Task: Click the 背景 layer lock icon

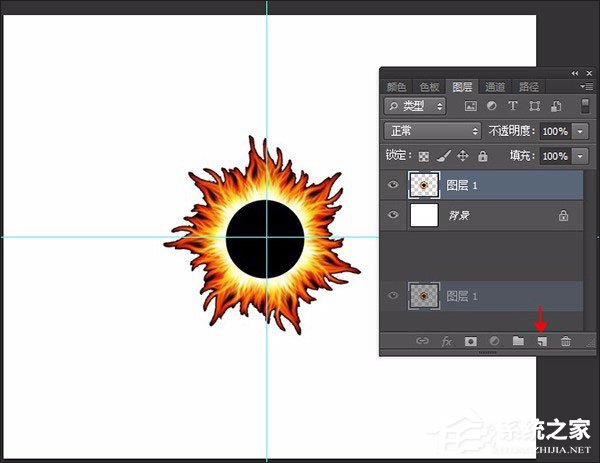Action: tap(563, 215)
